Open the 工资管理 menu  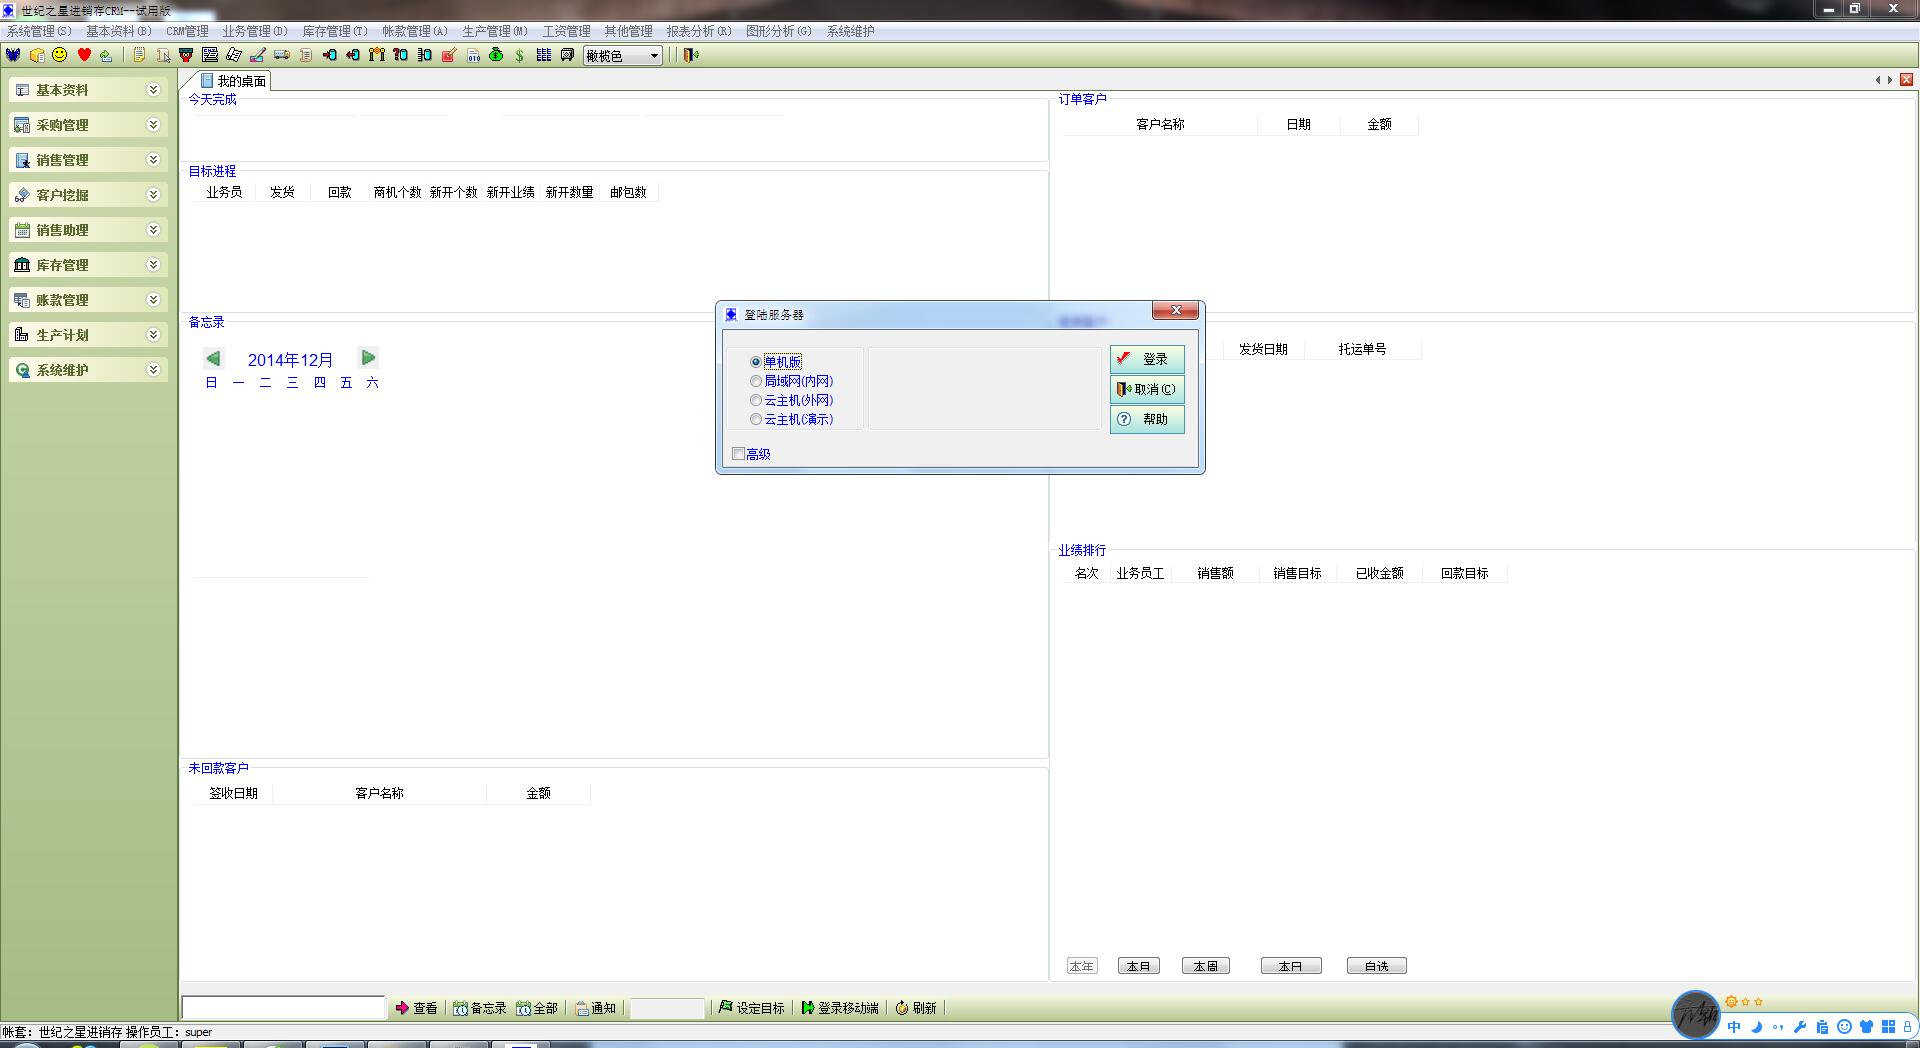[x=566, y=31]
